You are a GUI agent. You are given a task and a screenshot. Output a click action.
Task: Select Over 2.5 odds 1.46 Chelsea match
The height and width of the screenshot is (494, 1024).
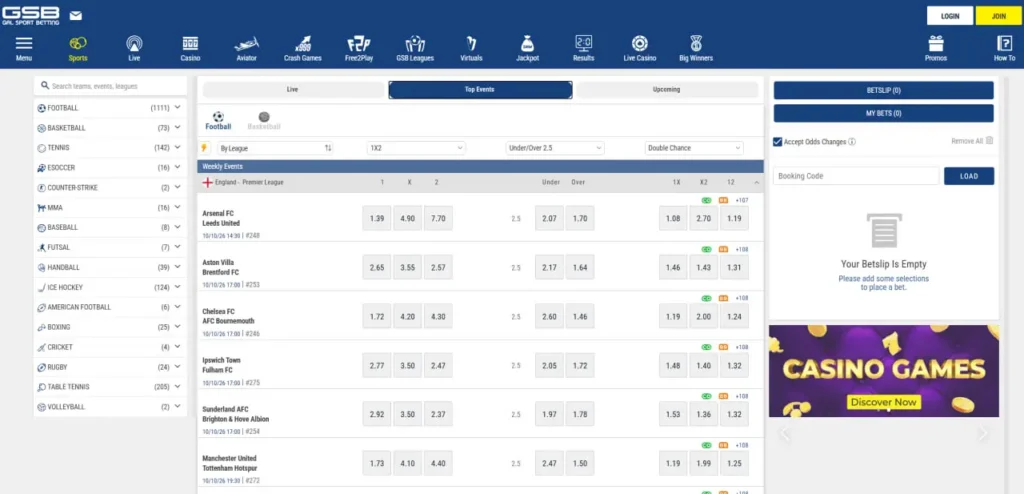pos(580,316)
